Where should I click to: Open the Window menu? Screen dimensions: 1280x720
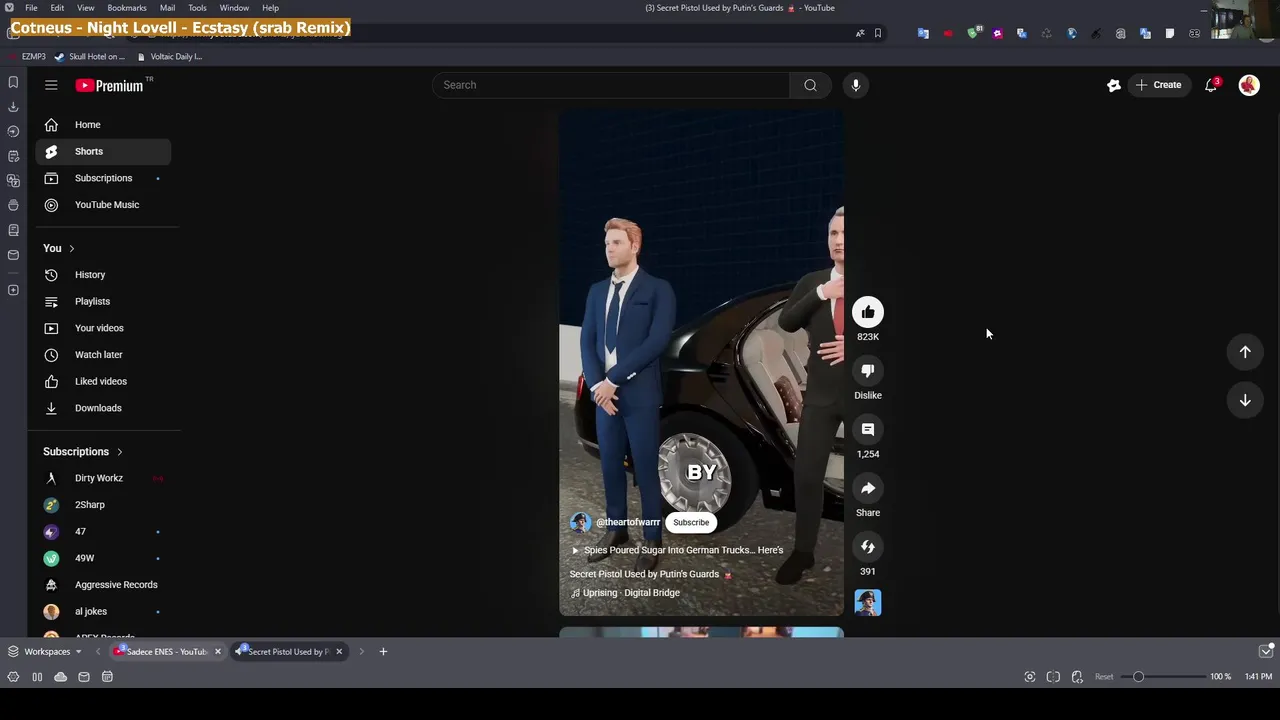pyautogui.click(x=234, y=8)
